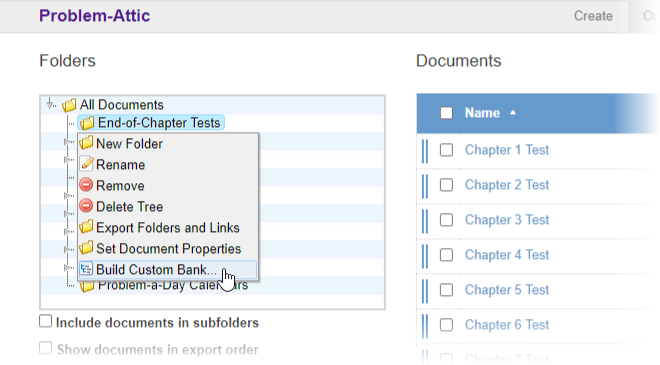Screen dimensions: 660x365
Task: Enable Include documents in subfolders
Action: click(x=45, y=322)
